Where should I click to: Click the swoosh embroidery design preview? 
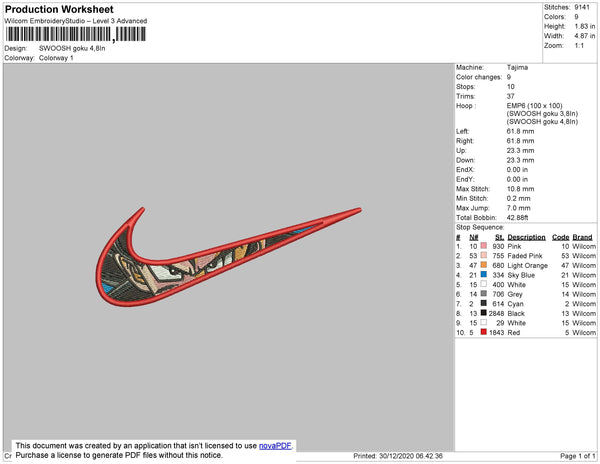point(228,257)
